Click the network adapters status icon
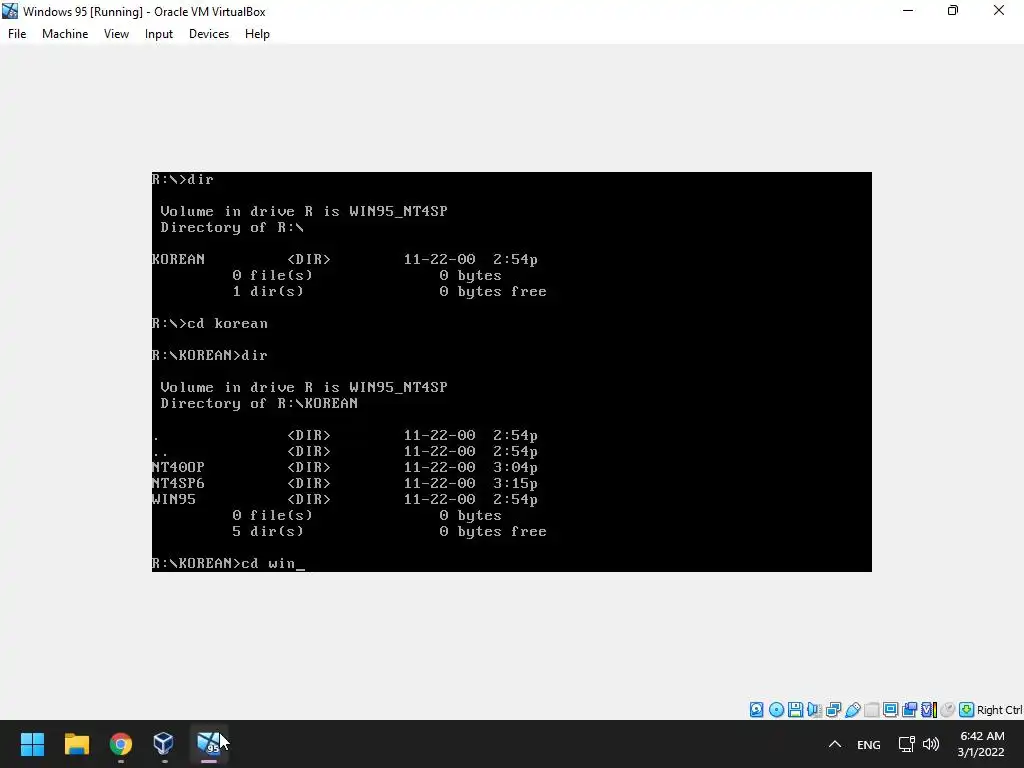Screen dimensions: 1024x768 (833, 710)
